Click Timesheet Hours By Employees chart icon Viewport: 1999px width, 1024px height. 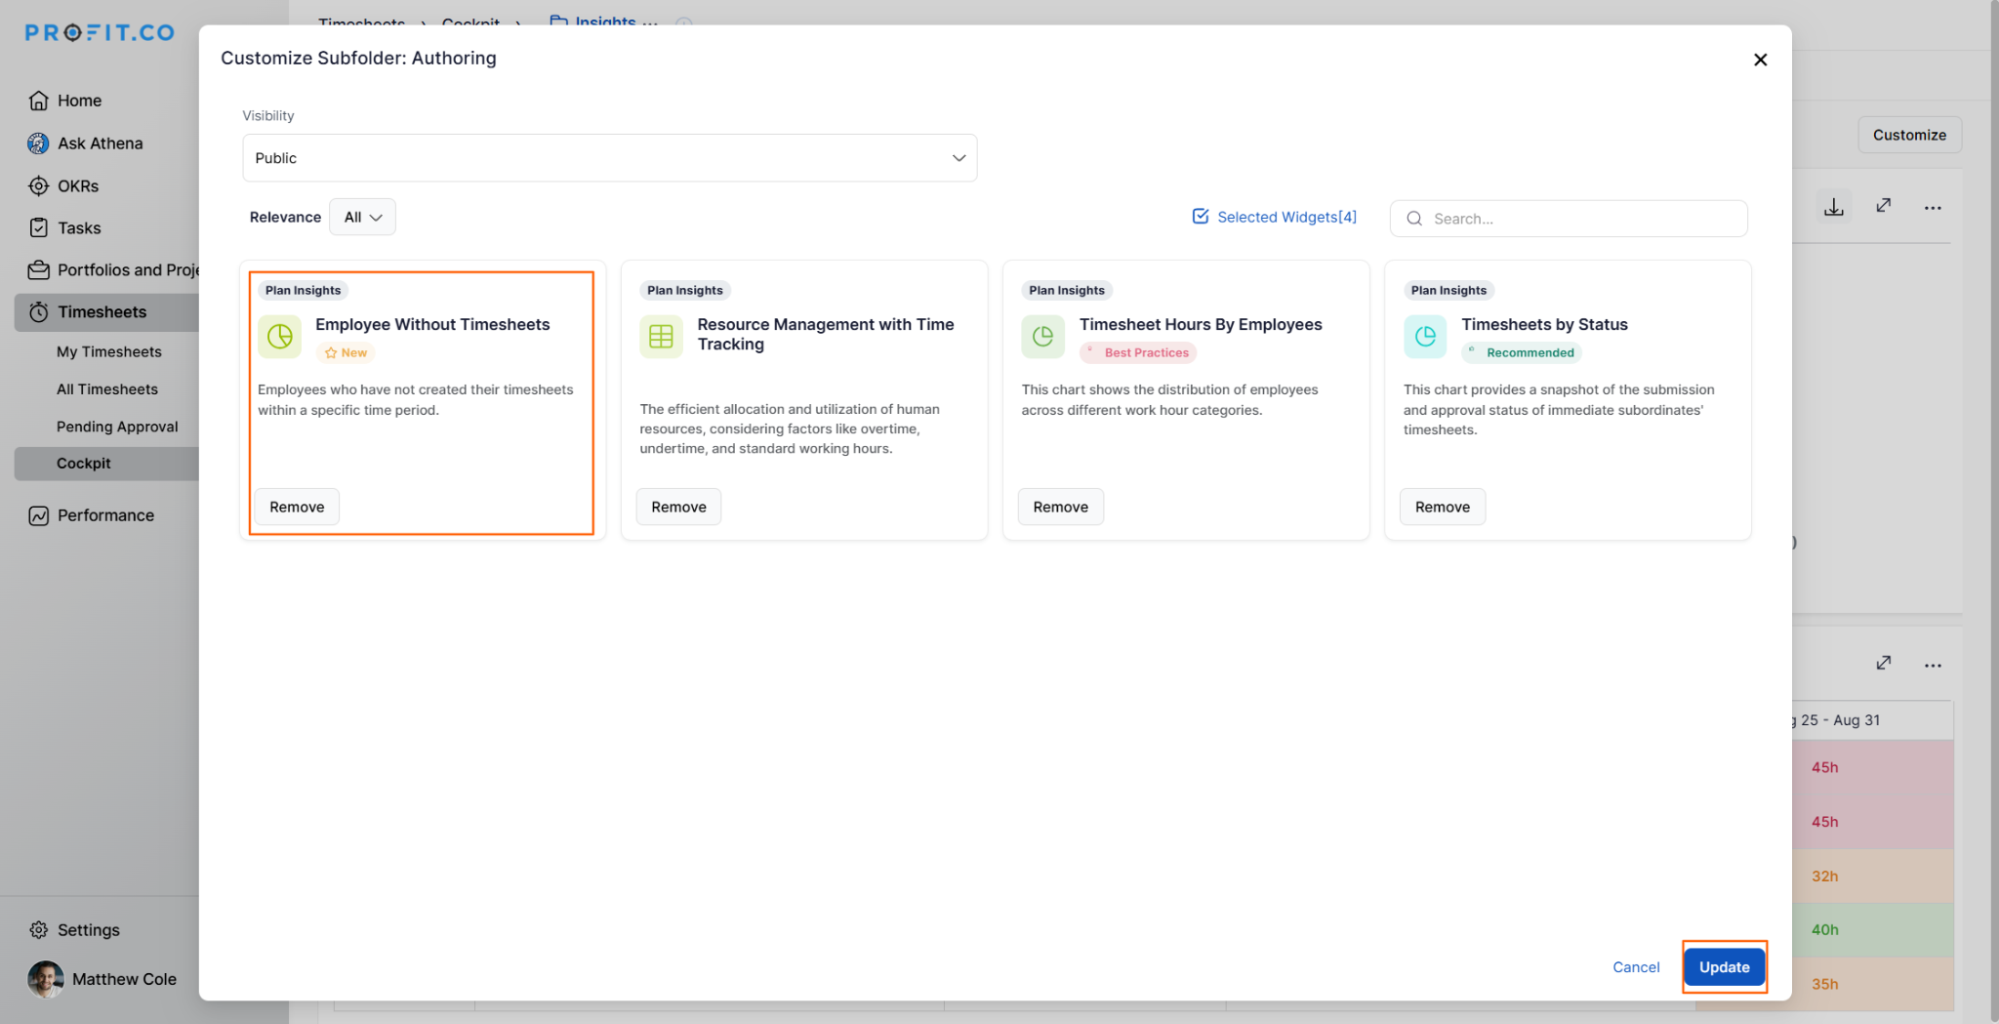pos(1043,336)
